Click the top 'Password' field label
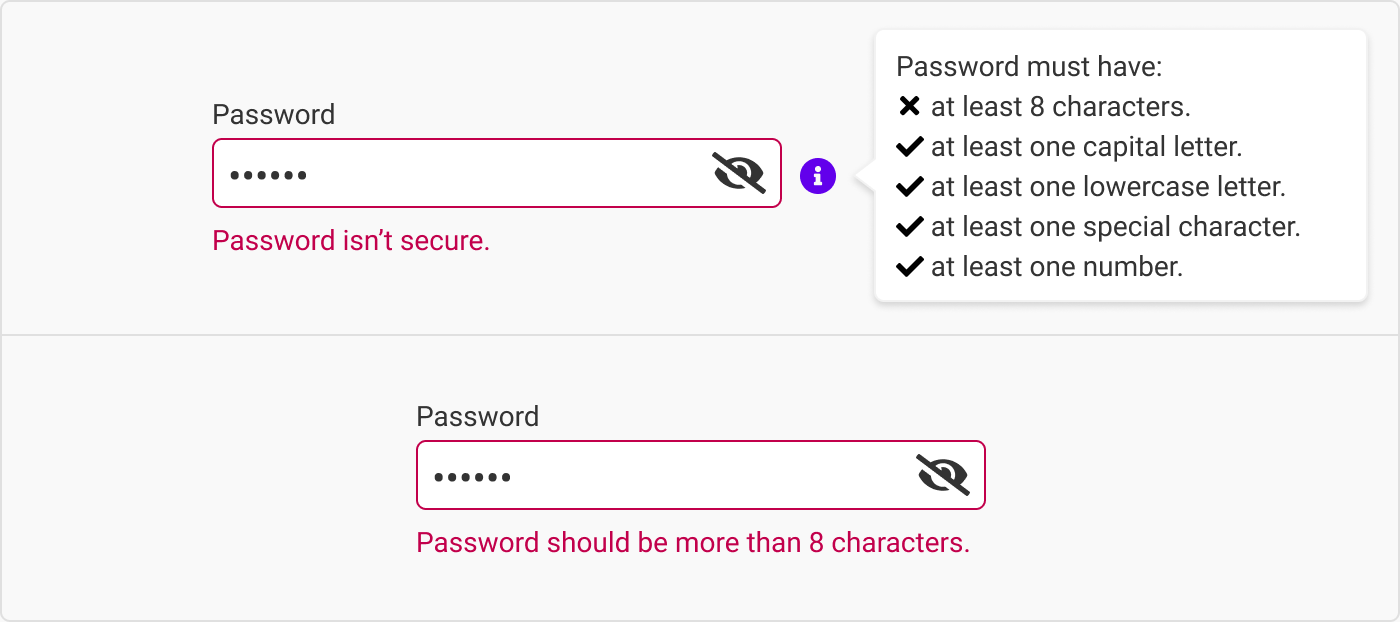The width and height of the screenshot is (1400, 622). (273, 114)
